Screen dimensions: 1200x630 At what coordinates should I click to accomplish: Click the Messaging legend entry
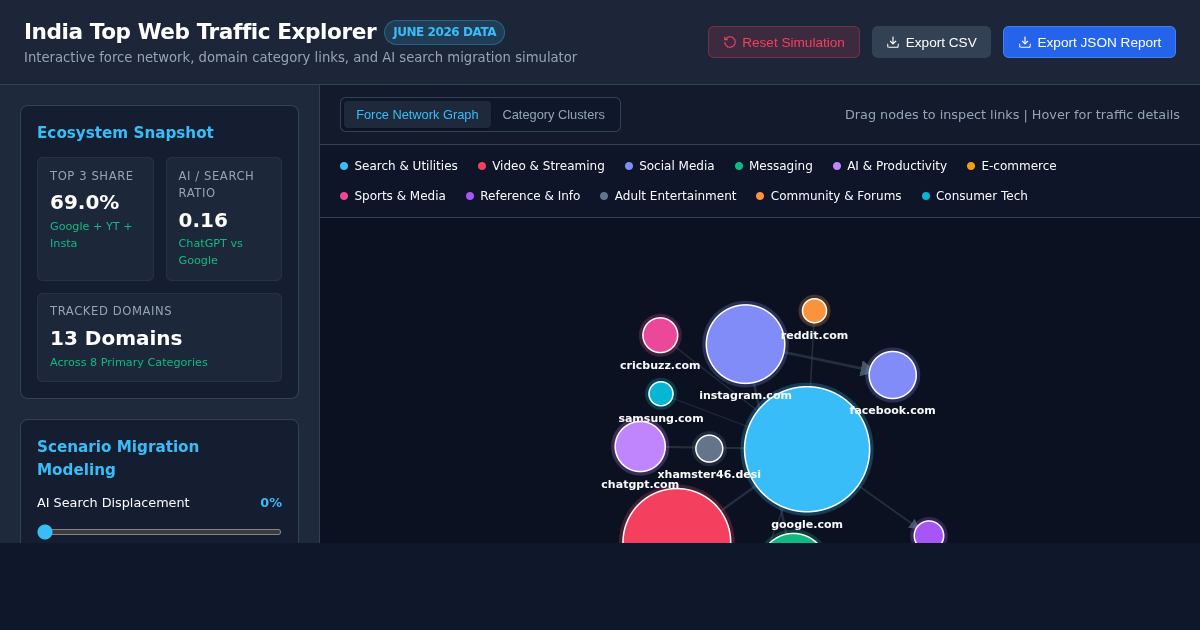(x=774, y=166)
